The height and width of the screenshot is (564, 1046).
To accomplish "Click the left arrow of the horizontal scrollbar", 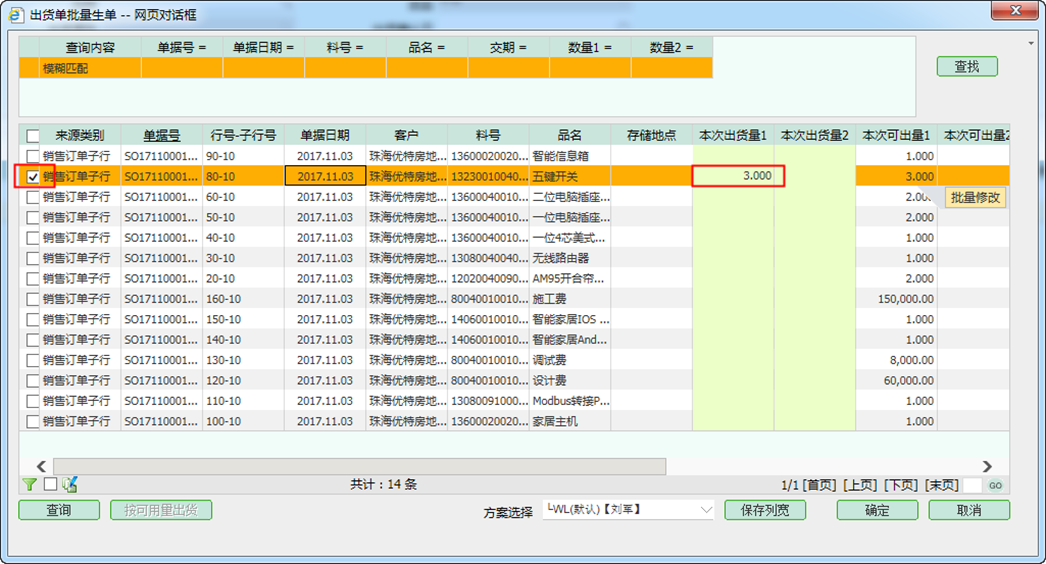I will point(41,466).
